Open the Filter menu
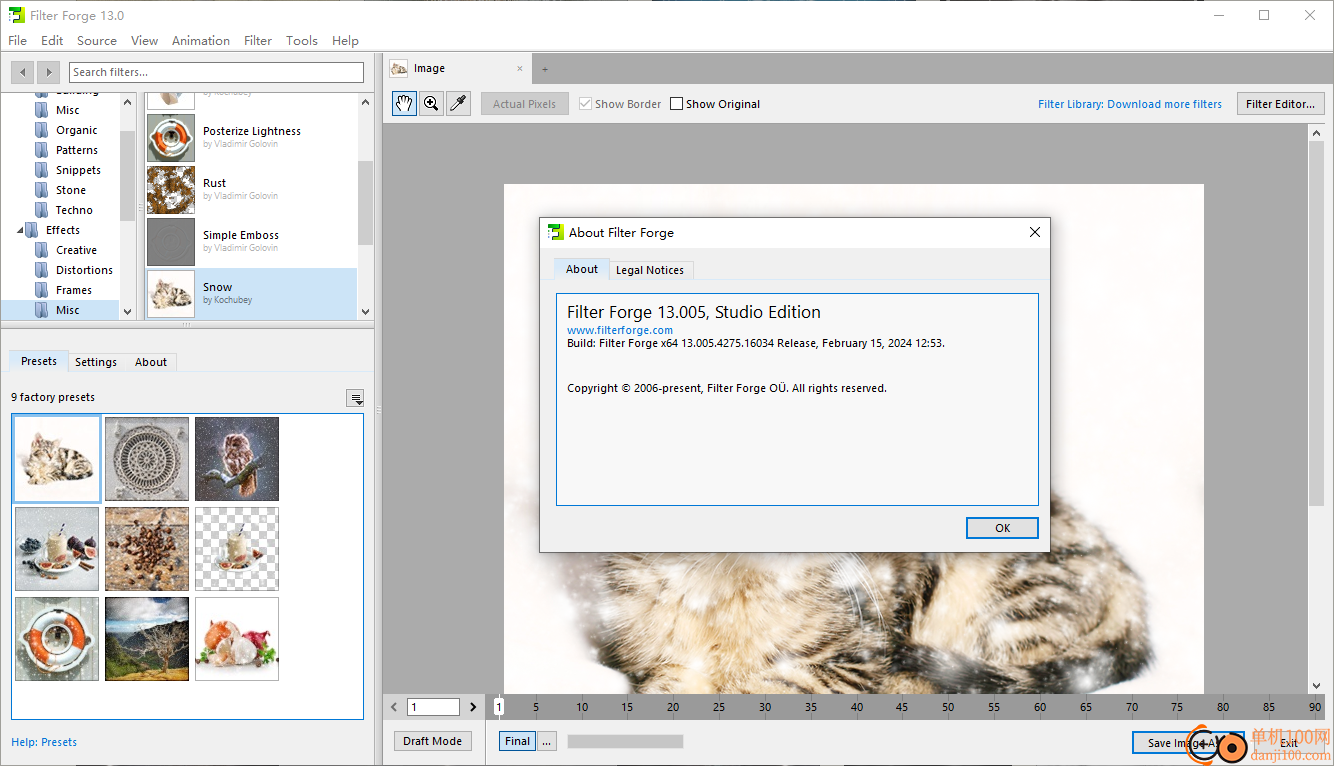Viewport: 1334px width, 766px height. tap(258, 41)
